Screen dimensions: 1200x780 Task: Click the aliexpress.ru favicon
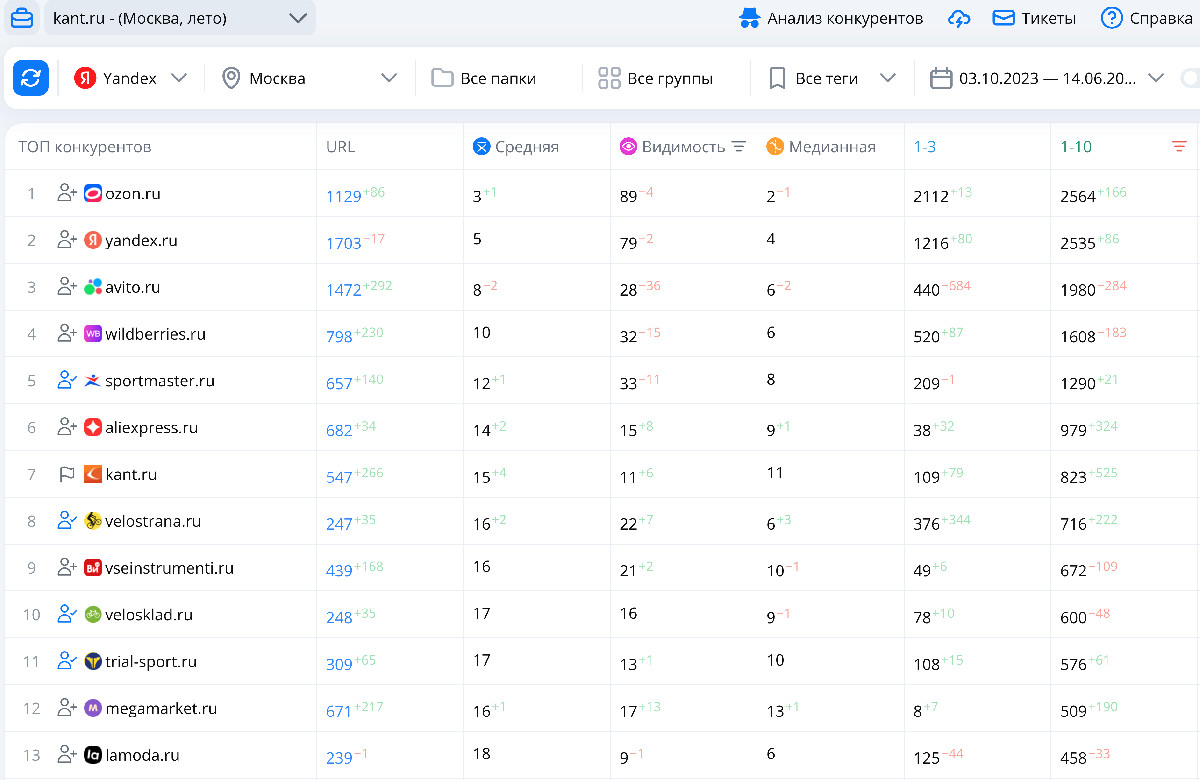93,427
